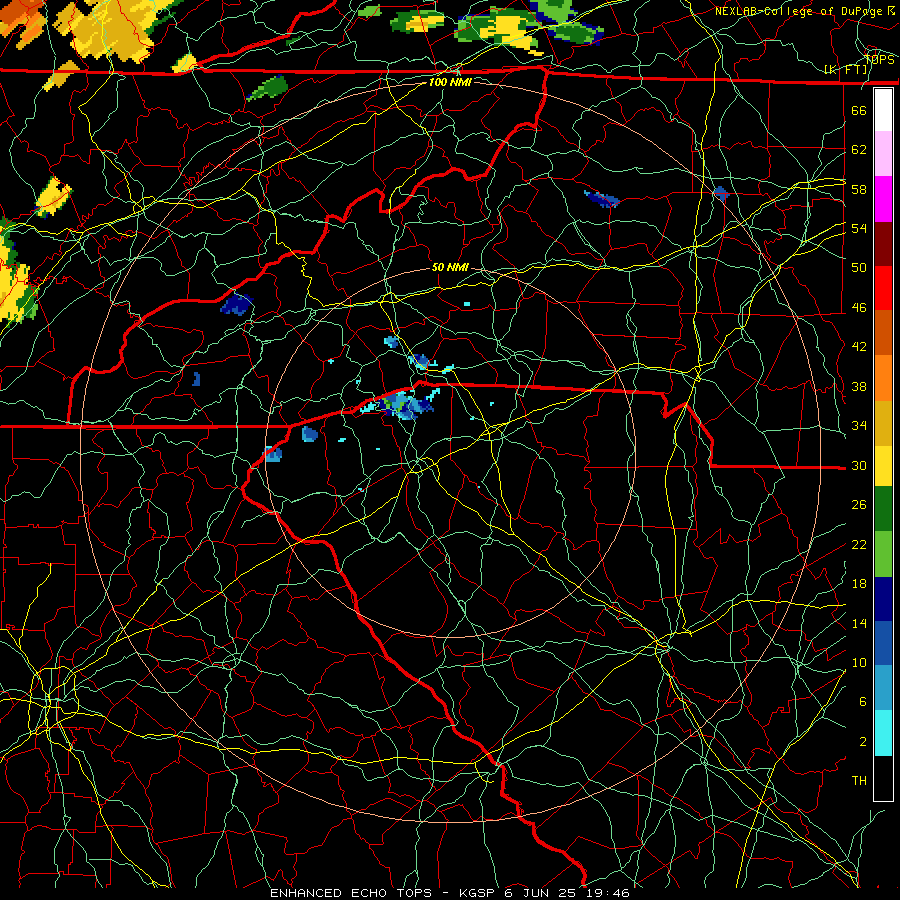900x900 pixels.
Task: Click the legend value 30
Action: tap(859, 465)
